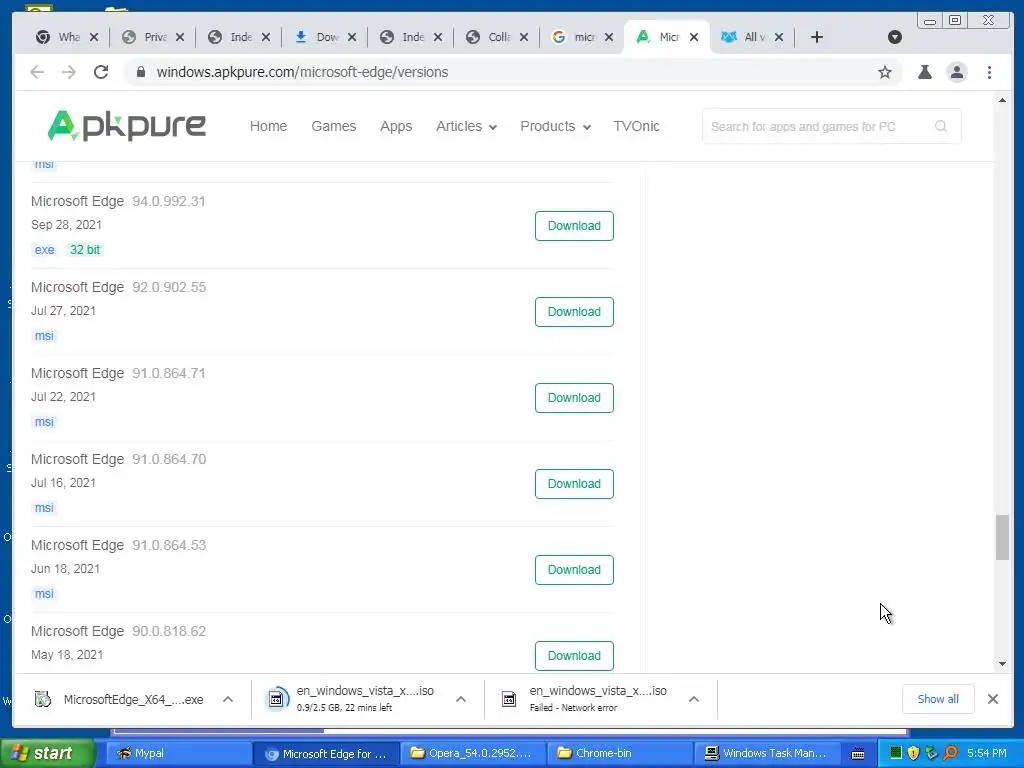Screen dimensions: 1024x768
Task: Bookmark this page with the star icon
Action: click(x=885, y=72)
